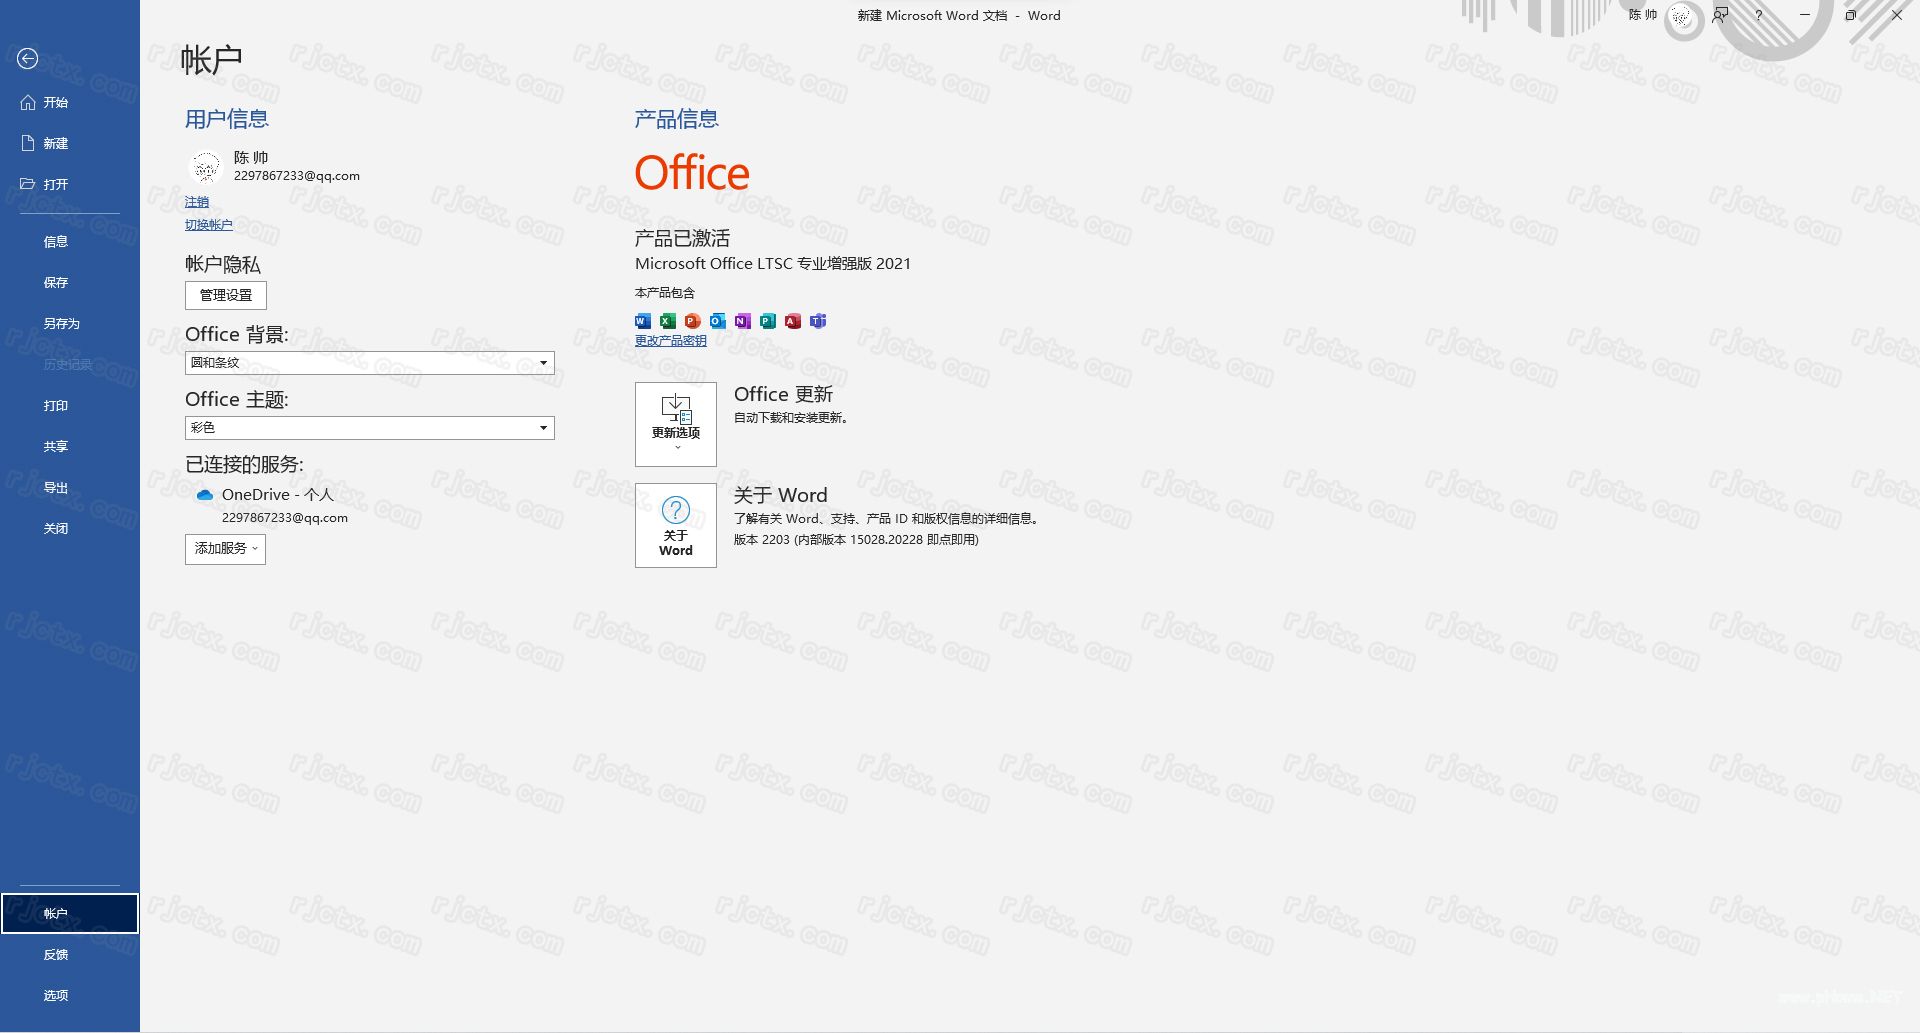The width and height of the screenshot is (1920, 1033).
Task: Select the Teams icon at the row end
Action: click(818, 321)
